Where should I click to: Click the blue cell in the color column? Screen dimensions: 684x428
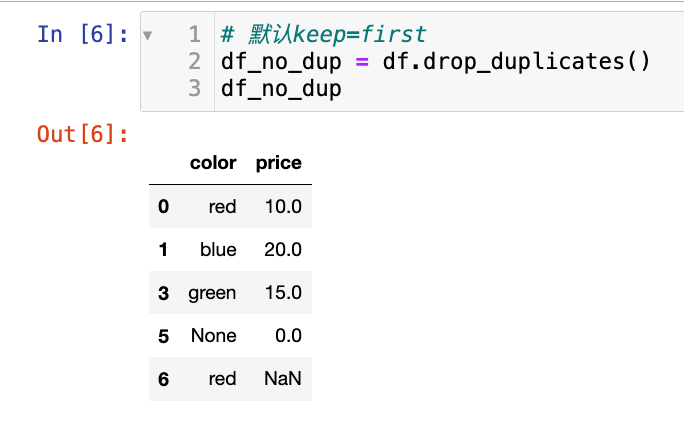tap(218, 250)
